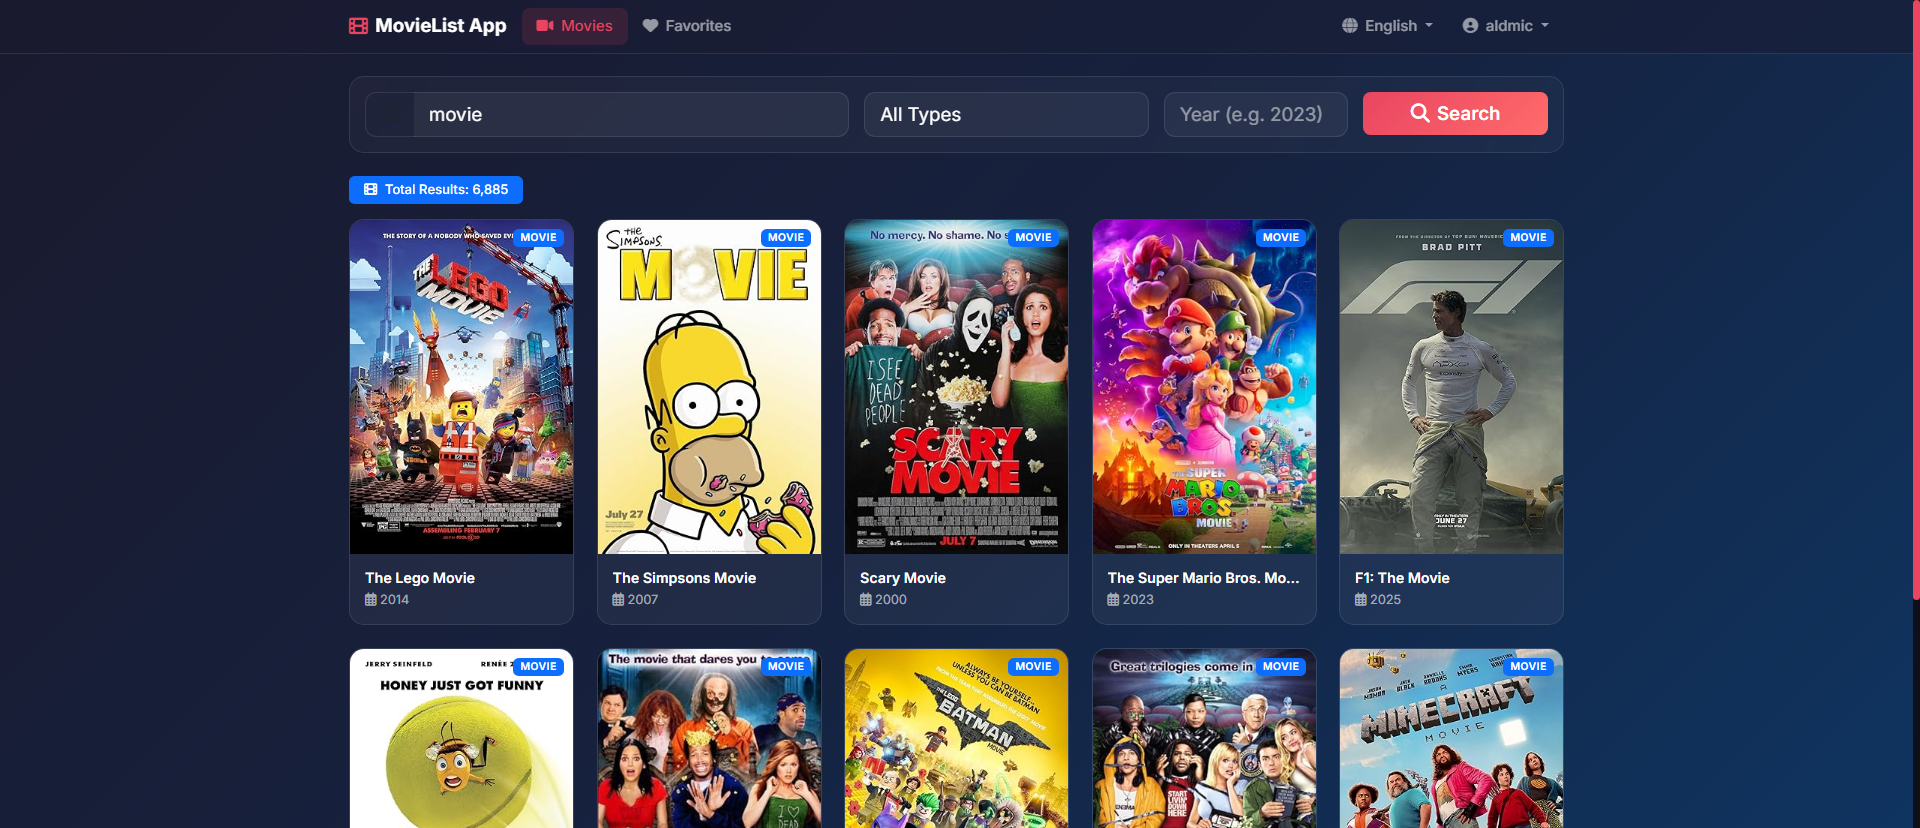1920x828 pixels.
Task: Click the page vertical scrollbar
Action: (1915, 300)
